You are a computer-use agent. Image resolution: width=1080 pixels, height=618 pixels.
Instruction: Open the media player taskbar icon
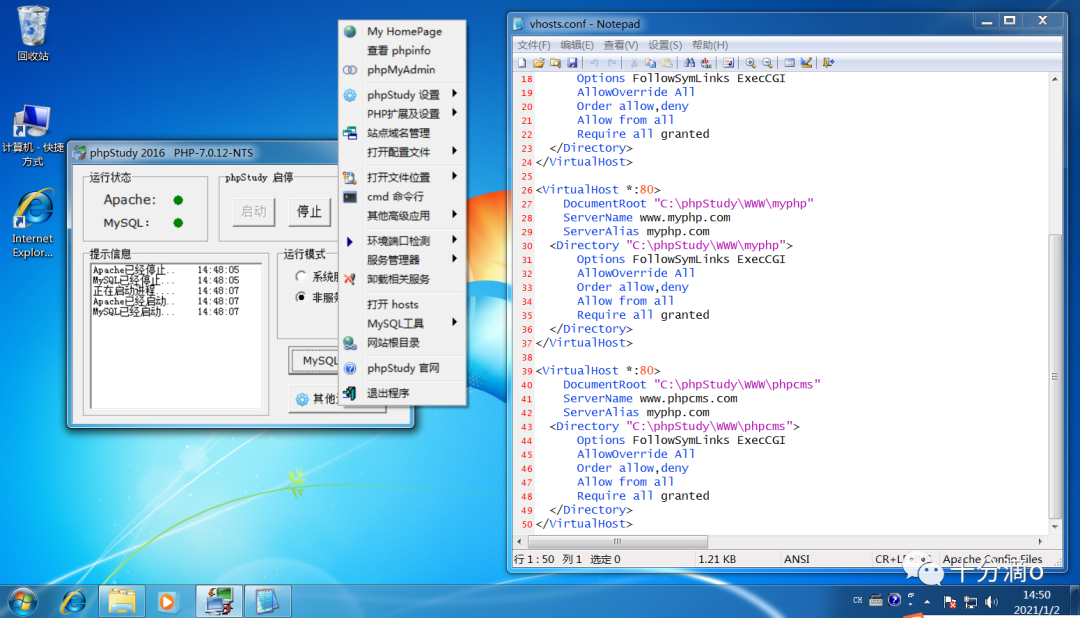(167, 601)
